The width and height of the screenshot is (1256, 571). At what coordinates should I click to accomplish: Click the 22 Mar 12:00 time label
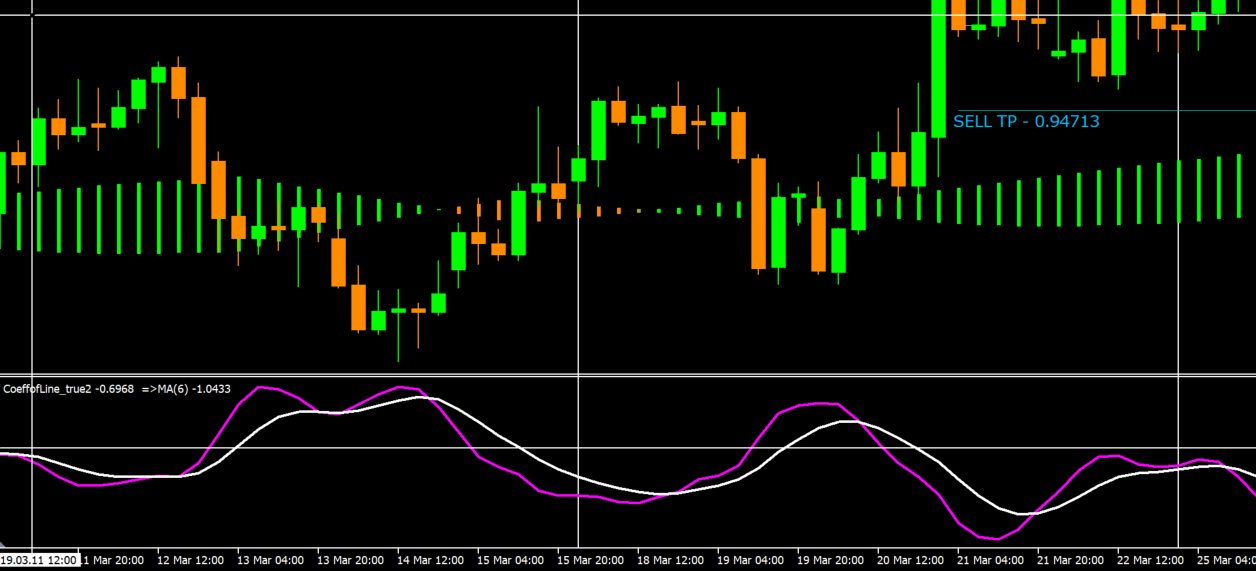1151,561
